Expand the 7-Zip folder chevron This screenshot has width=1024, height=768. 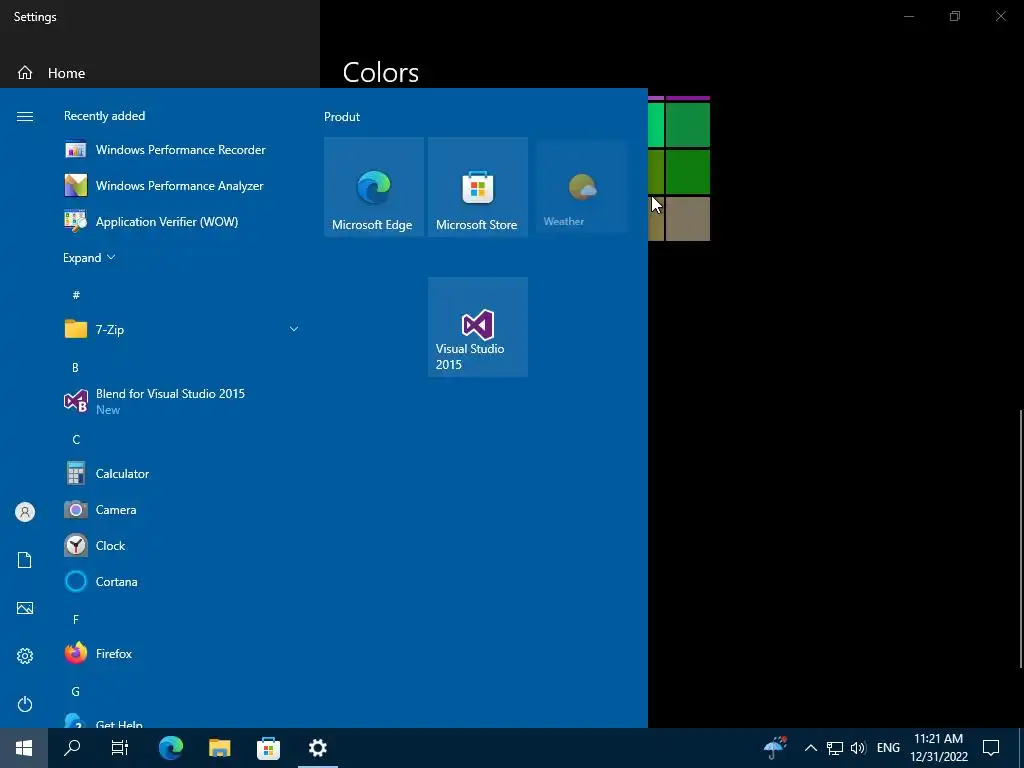294,329
